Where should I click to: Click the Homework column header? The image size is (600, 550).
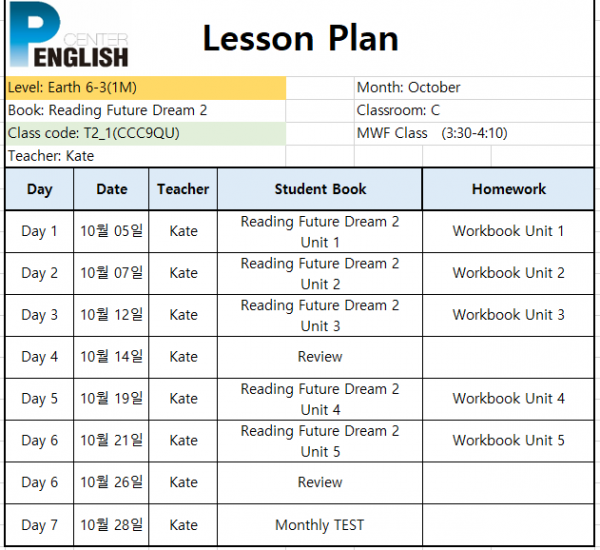coord(508,189)
